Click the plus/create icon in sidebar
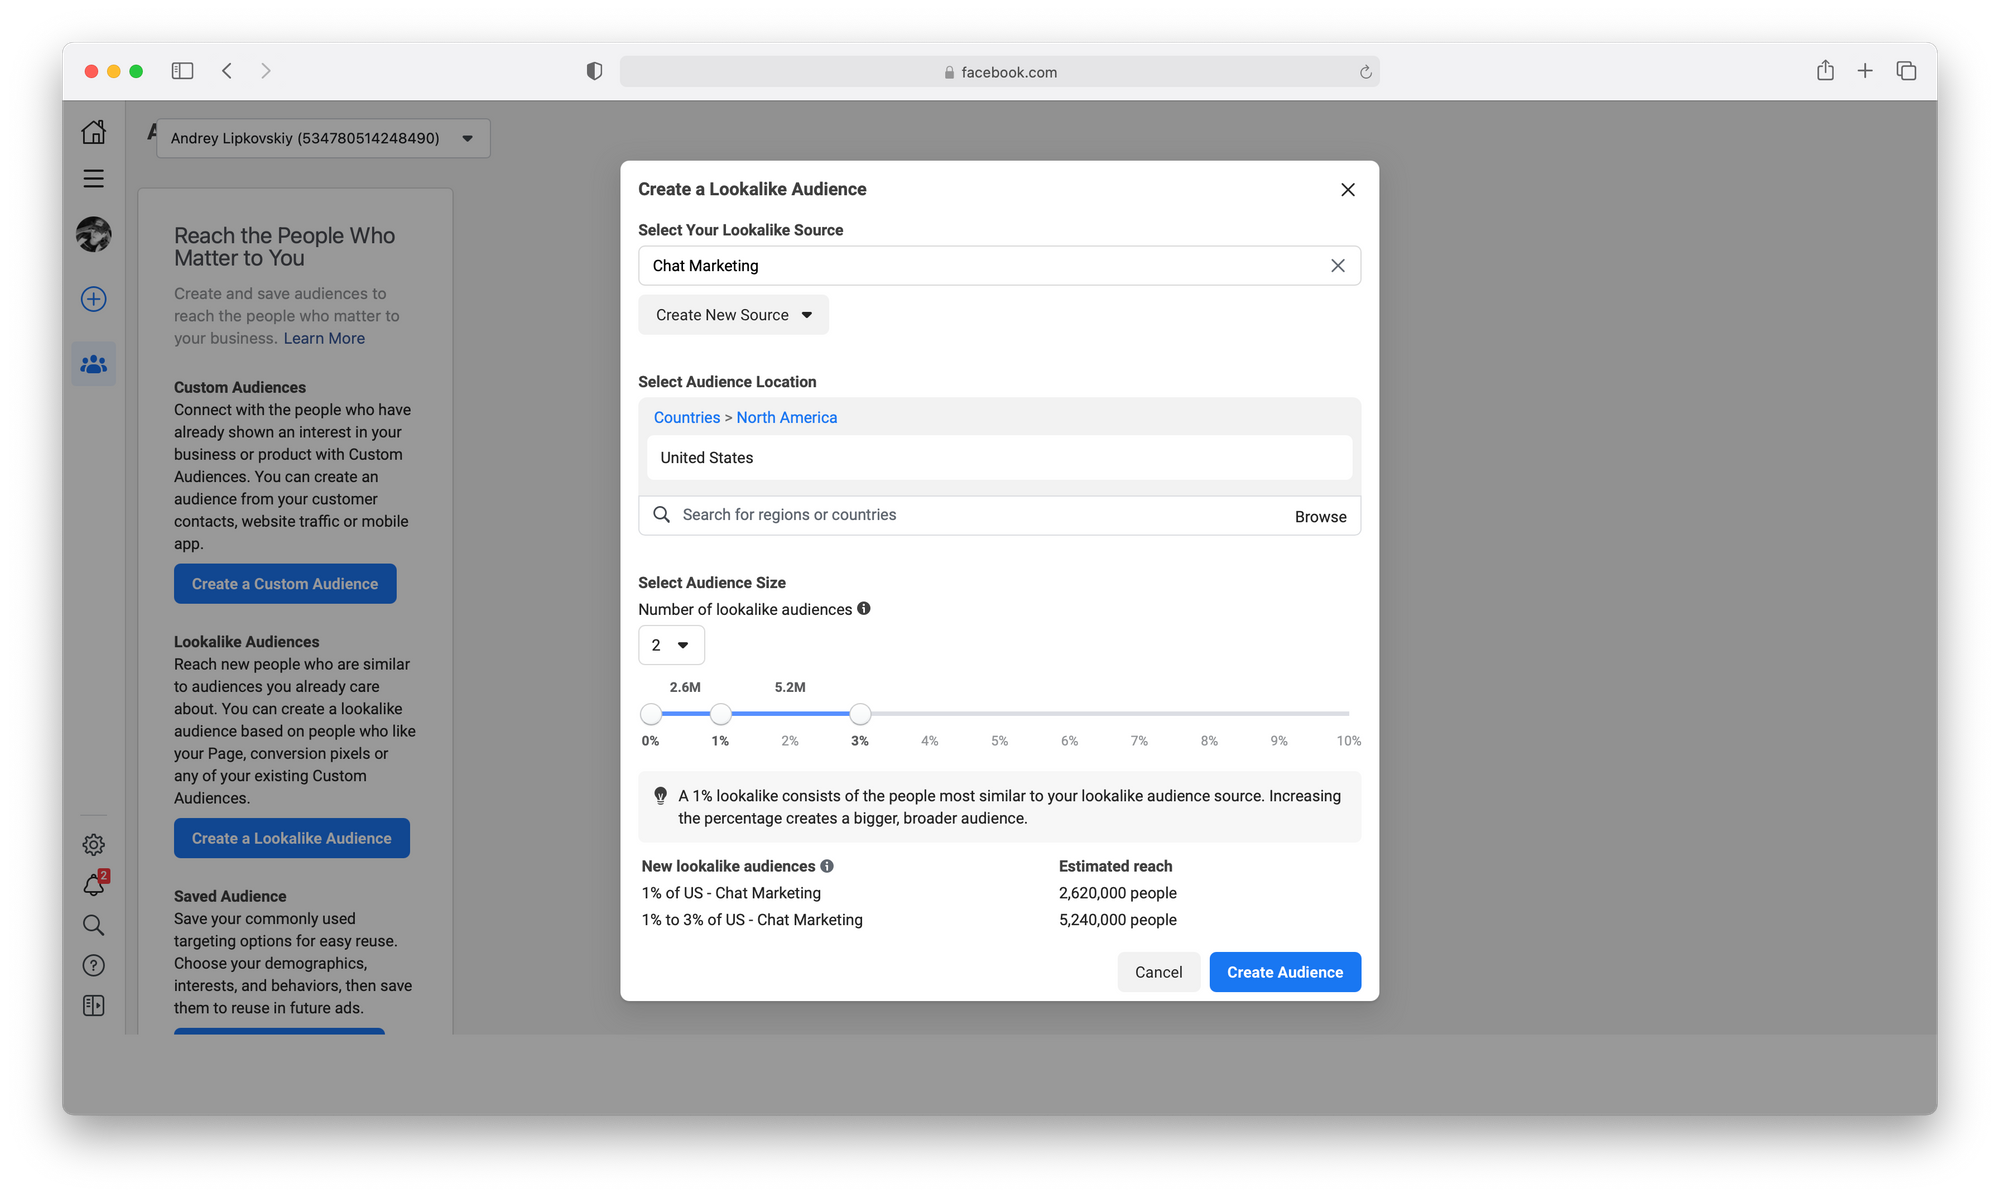This screenshot has height=1198, width=2000. (x=93, y=298)
